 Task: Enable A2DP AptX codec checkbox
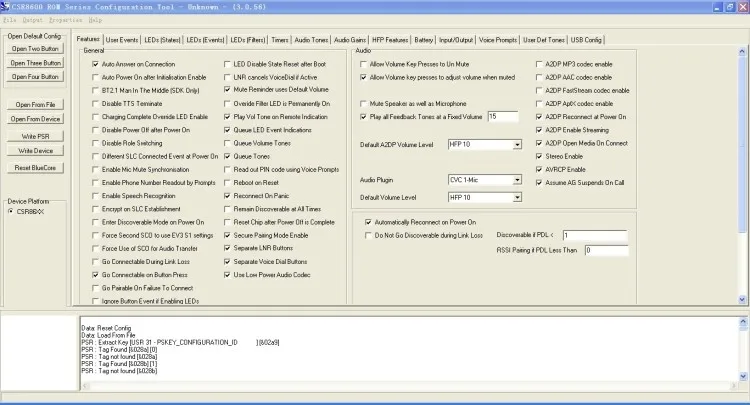(539, 103)
